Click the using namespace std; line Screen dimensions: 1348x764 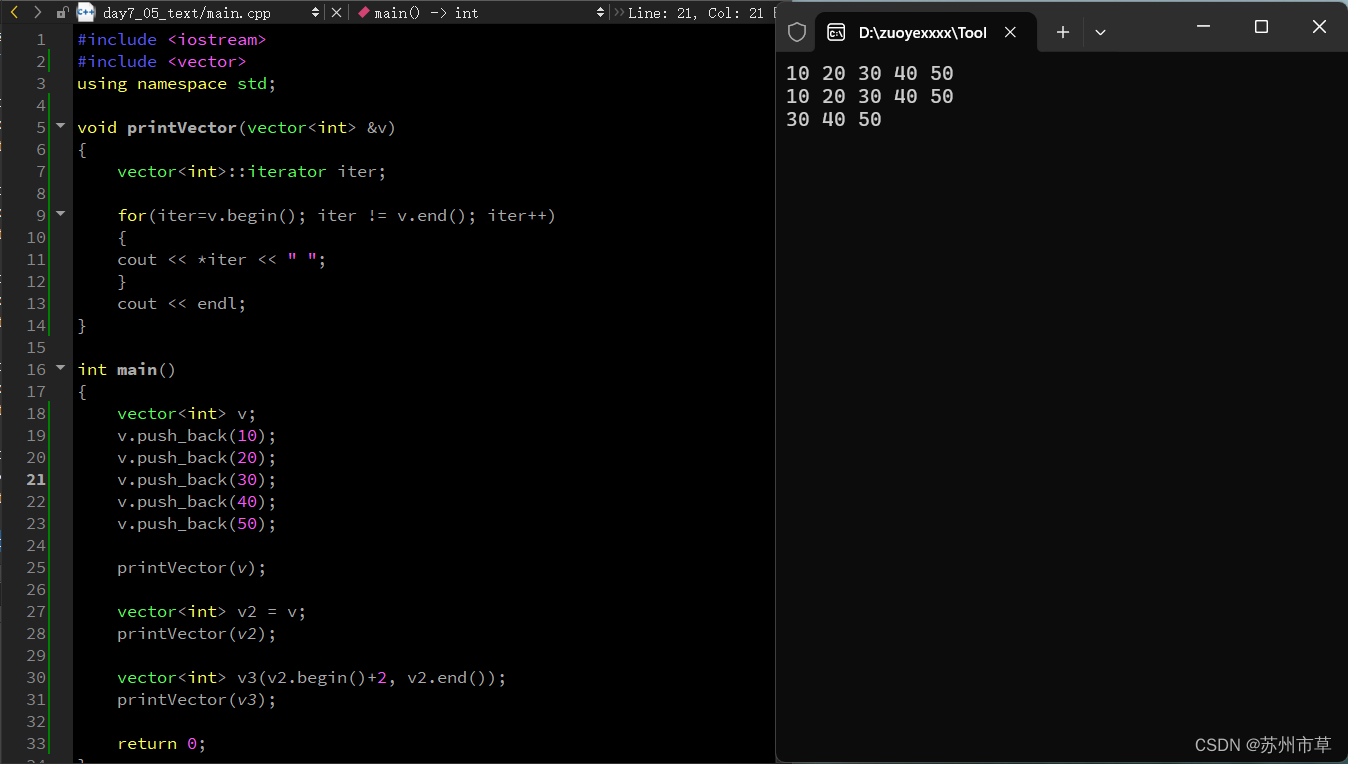[176, 83]
